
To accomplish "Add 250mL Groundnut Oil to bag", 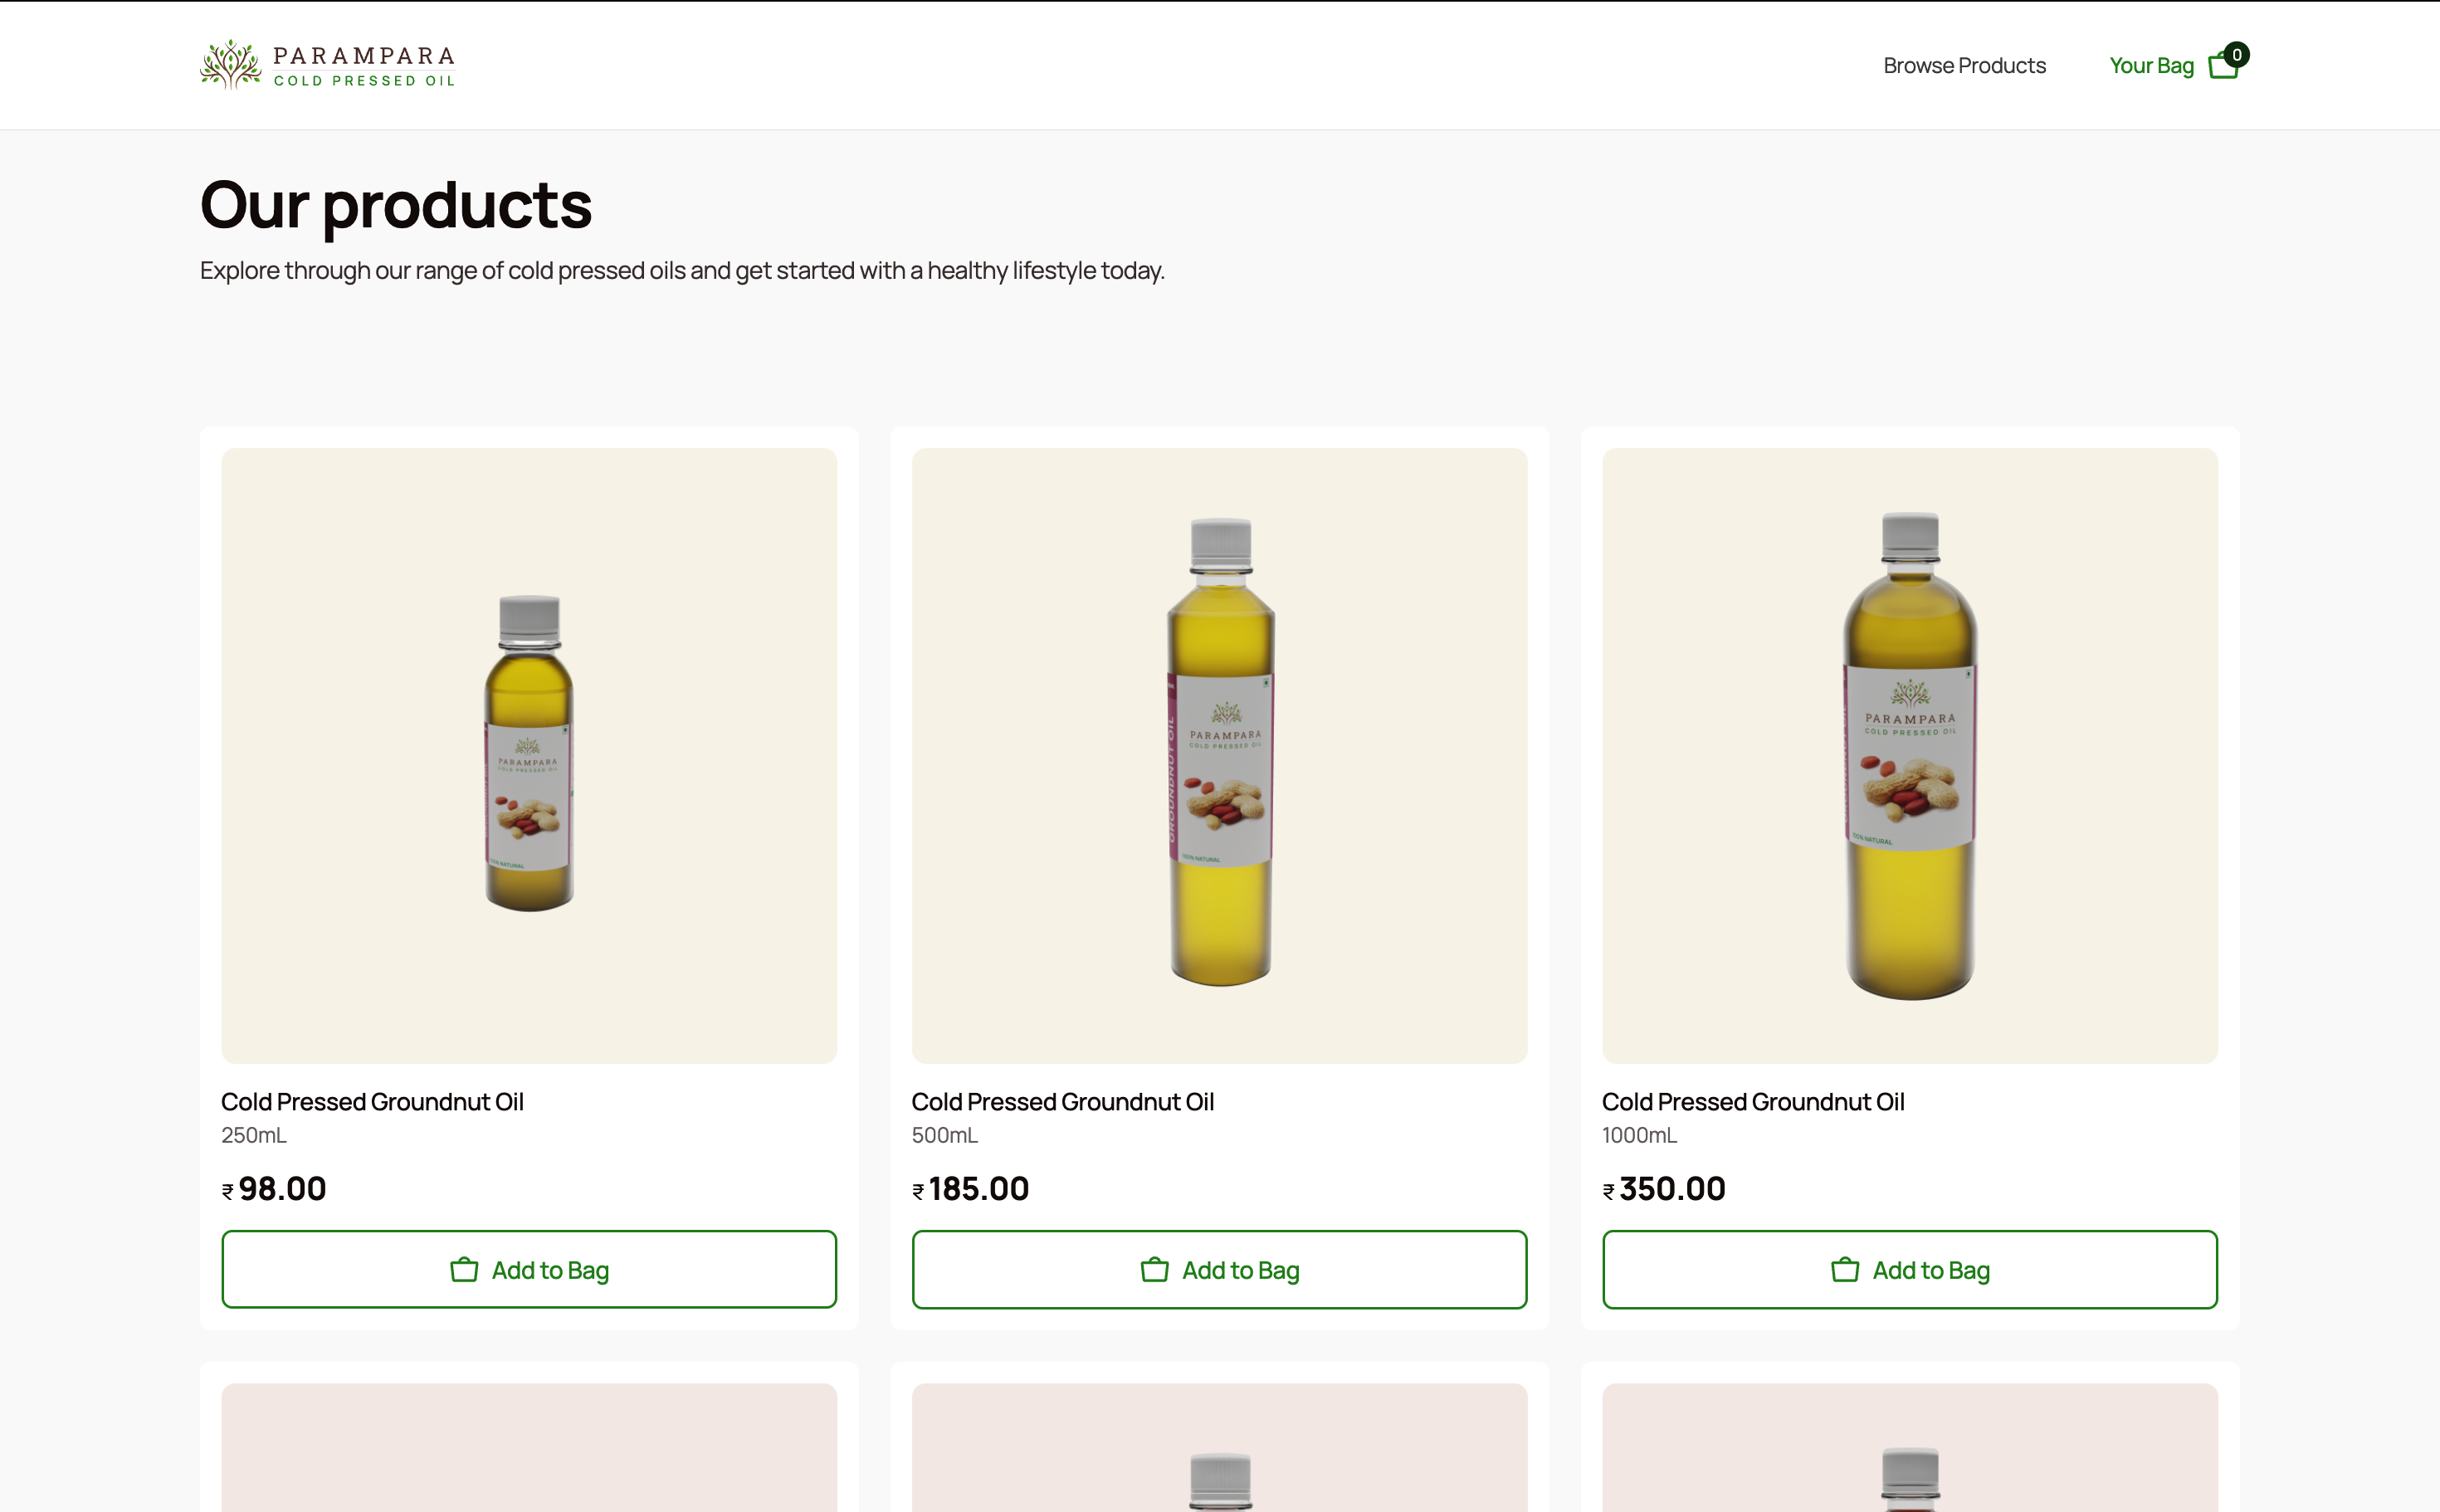I will coord(529,1269).
